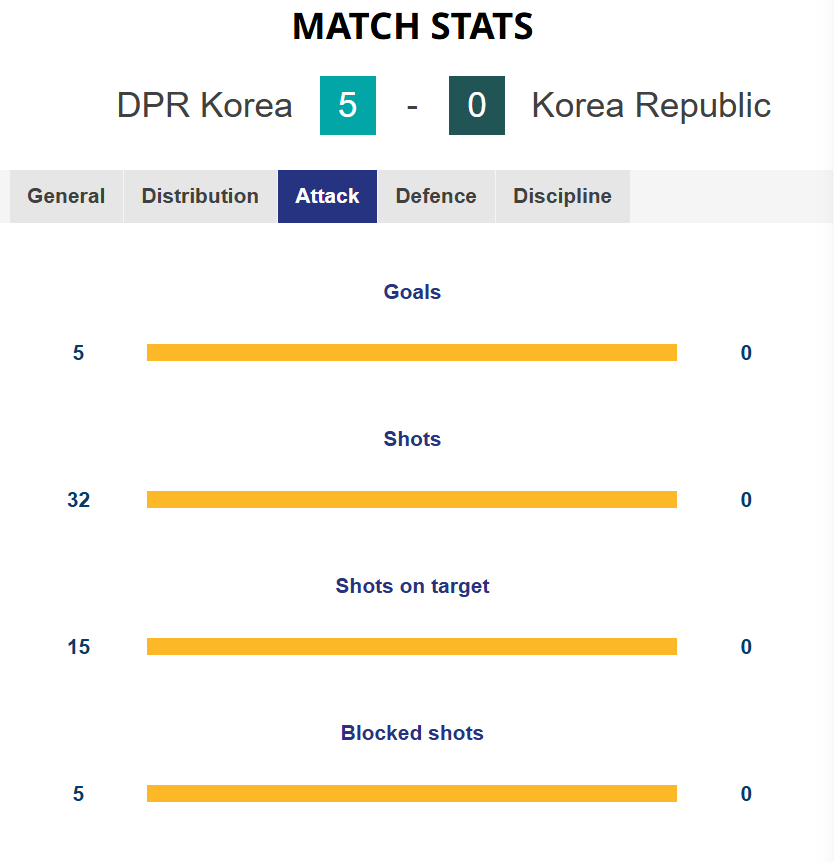Click the Blocked shots label
Image resolution: width=834 pixels, height=862 pixels.
412,733
